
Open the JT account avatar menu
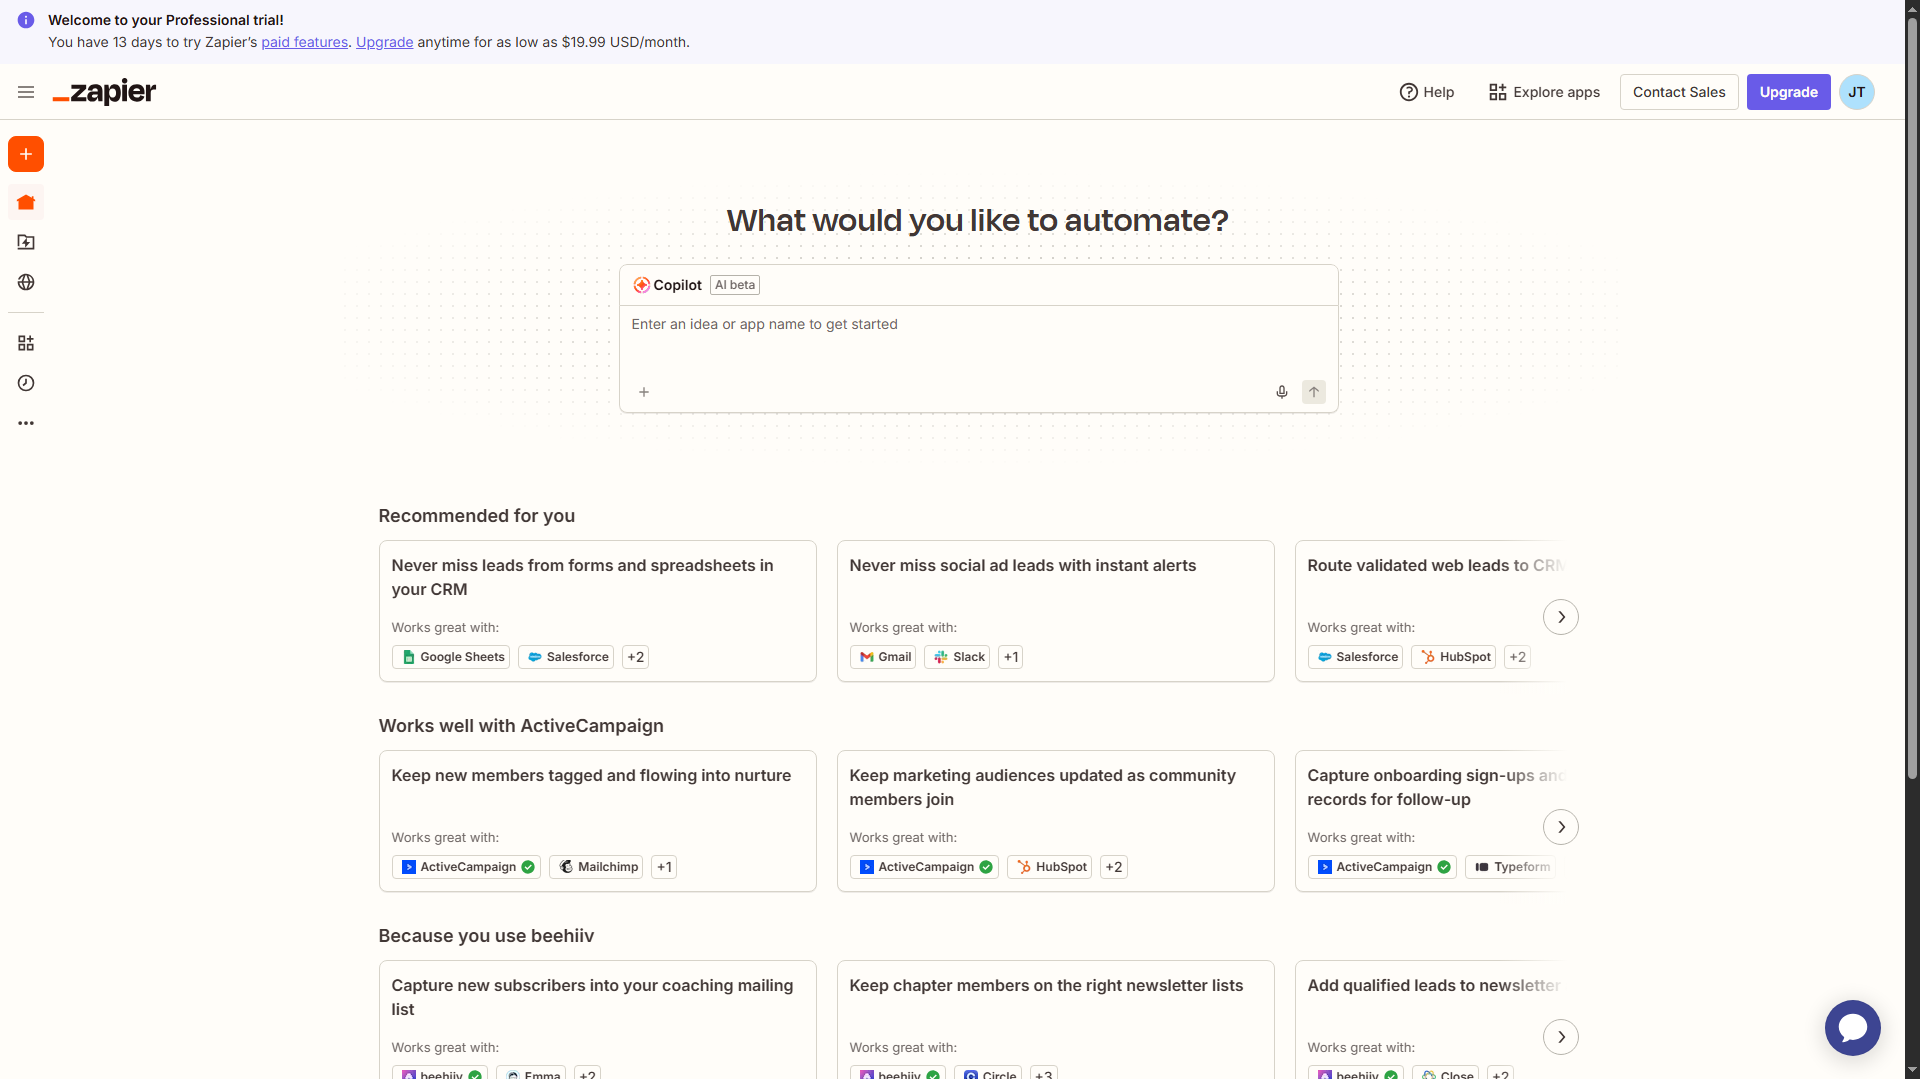pyautogui.click(x=1856, y=92)
